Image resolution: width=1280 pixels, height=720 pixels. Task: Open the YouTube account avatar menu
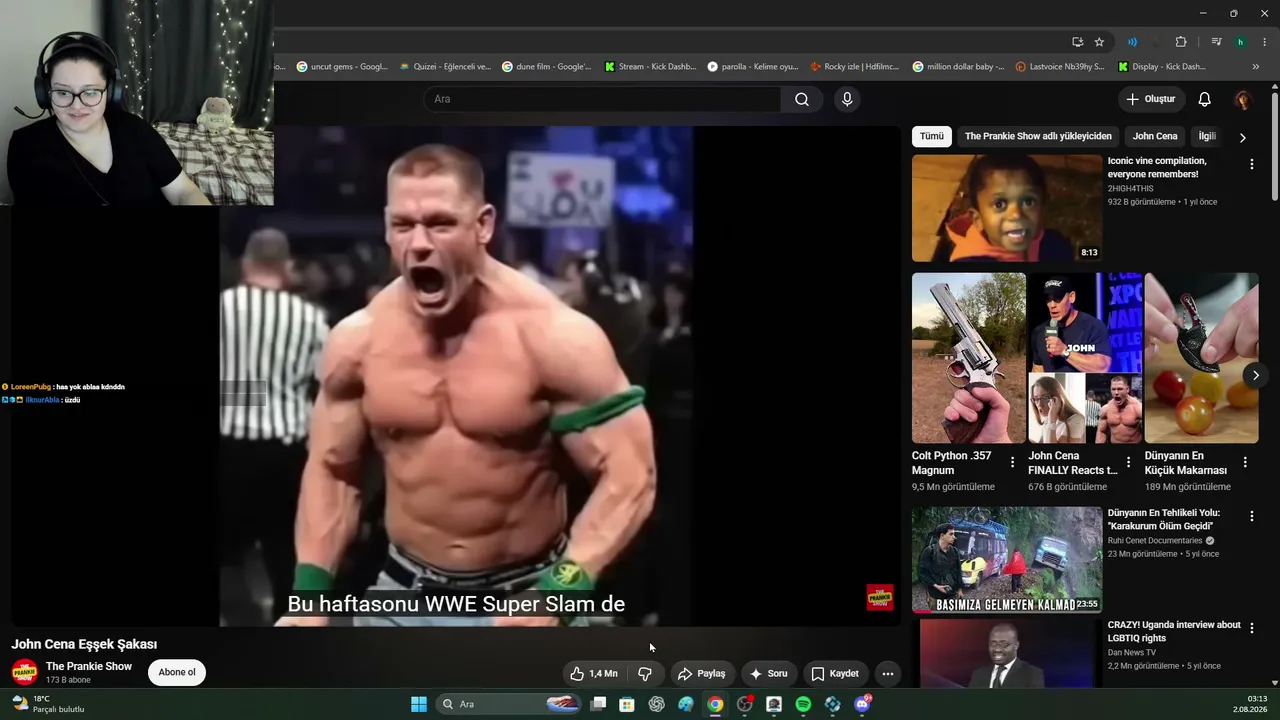(x=1242, y=99)
